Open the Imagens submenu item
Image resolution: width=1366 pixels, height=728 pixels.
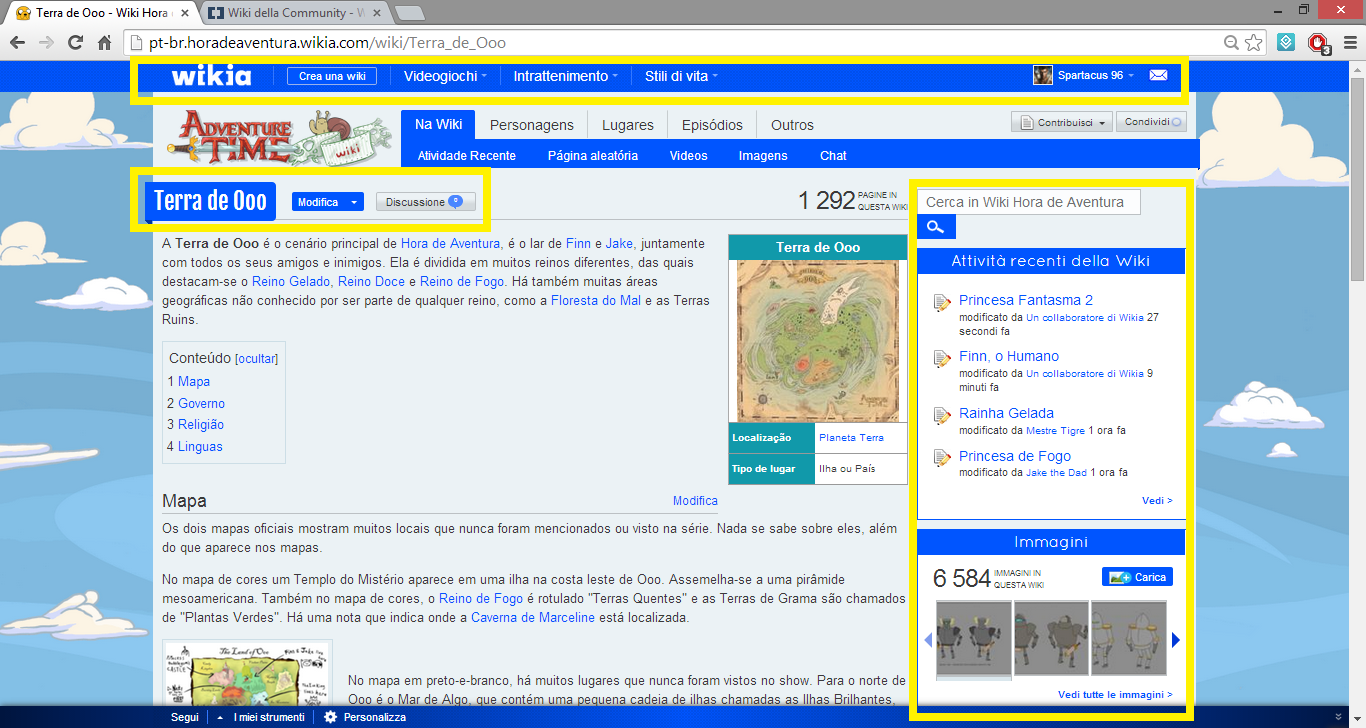(x=763, y=155)
